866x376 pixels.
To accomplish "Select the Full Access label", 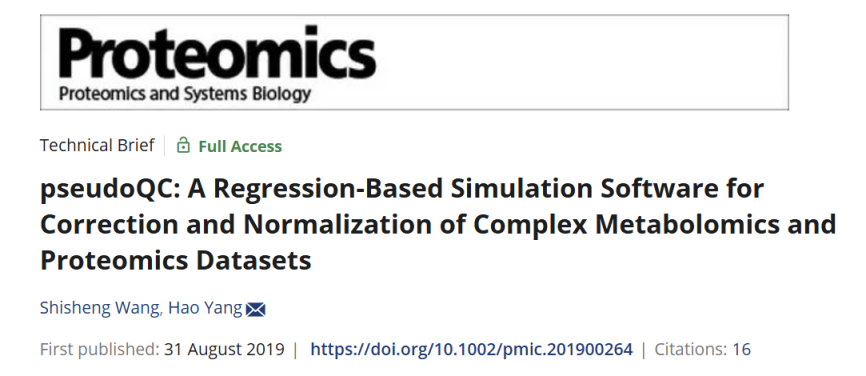I will pyautogui.click(x=240, y=146).
